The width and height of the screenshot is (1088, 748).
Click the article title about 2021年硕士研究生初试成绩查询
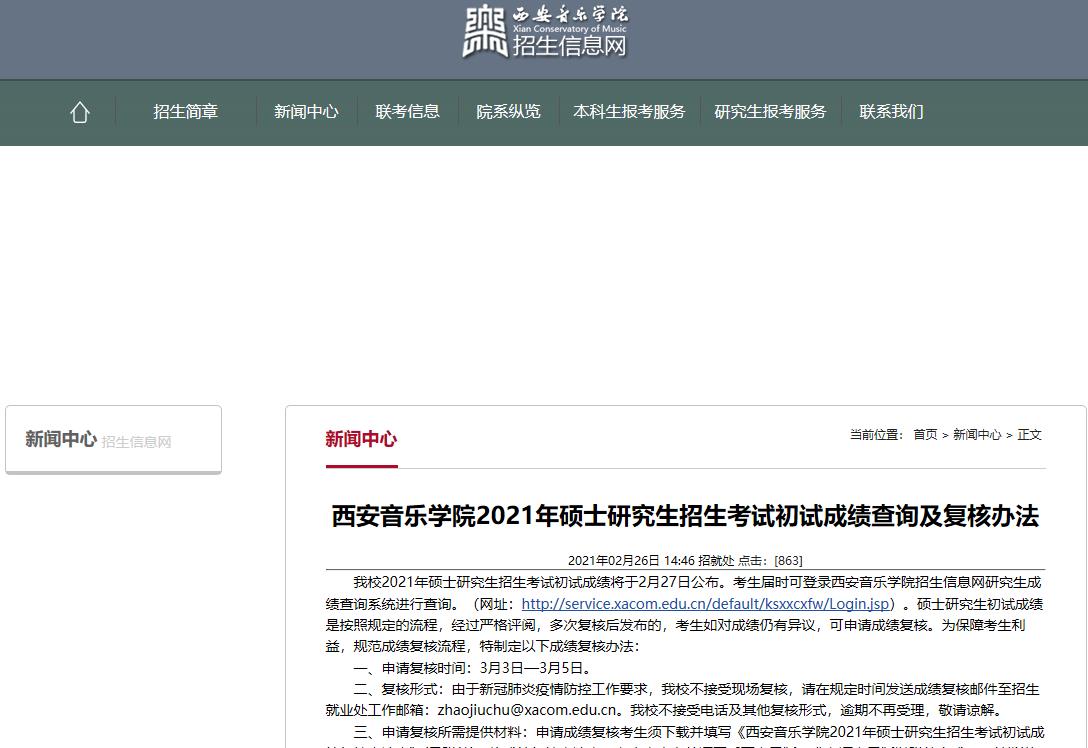click(x=685, y=517)
